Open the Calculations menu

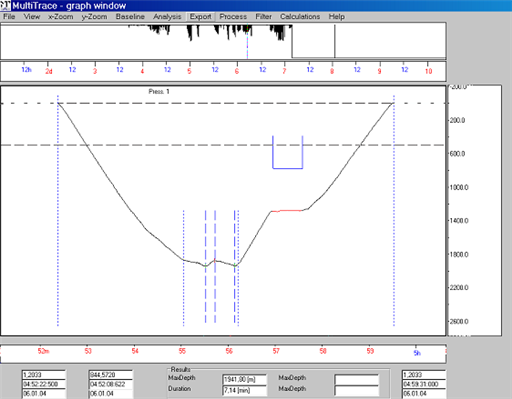pos(300,17)
